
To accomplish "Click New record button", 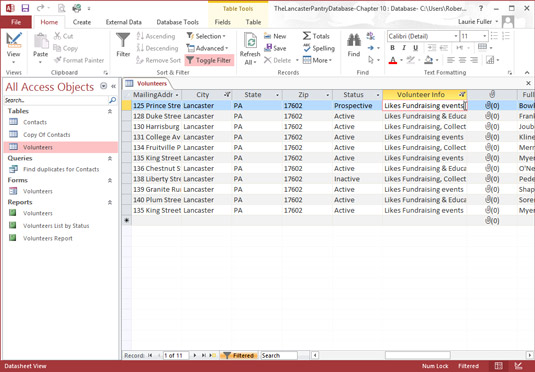I will click(275, 36).
